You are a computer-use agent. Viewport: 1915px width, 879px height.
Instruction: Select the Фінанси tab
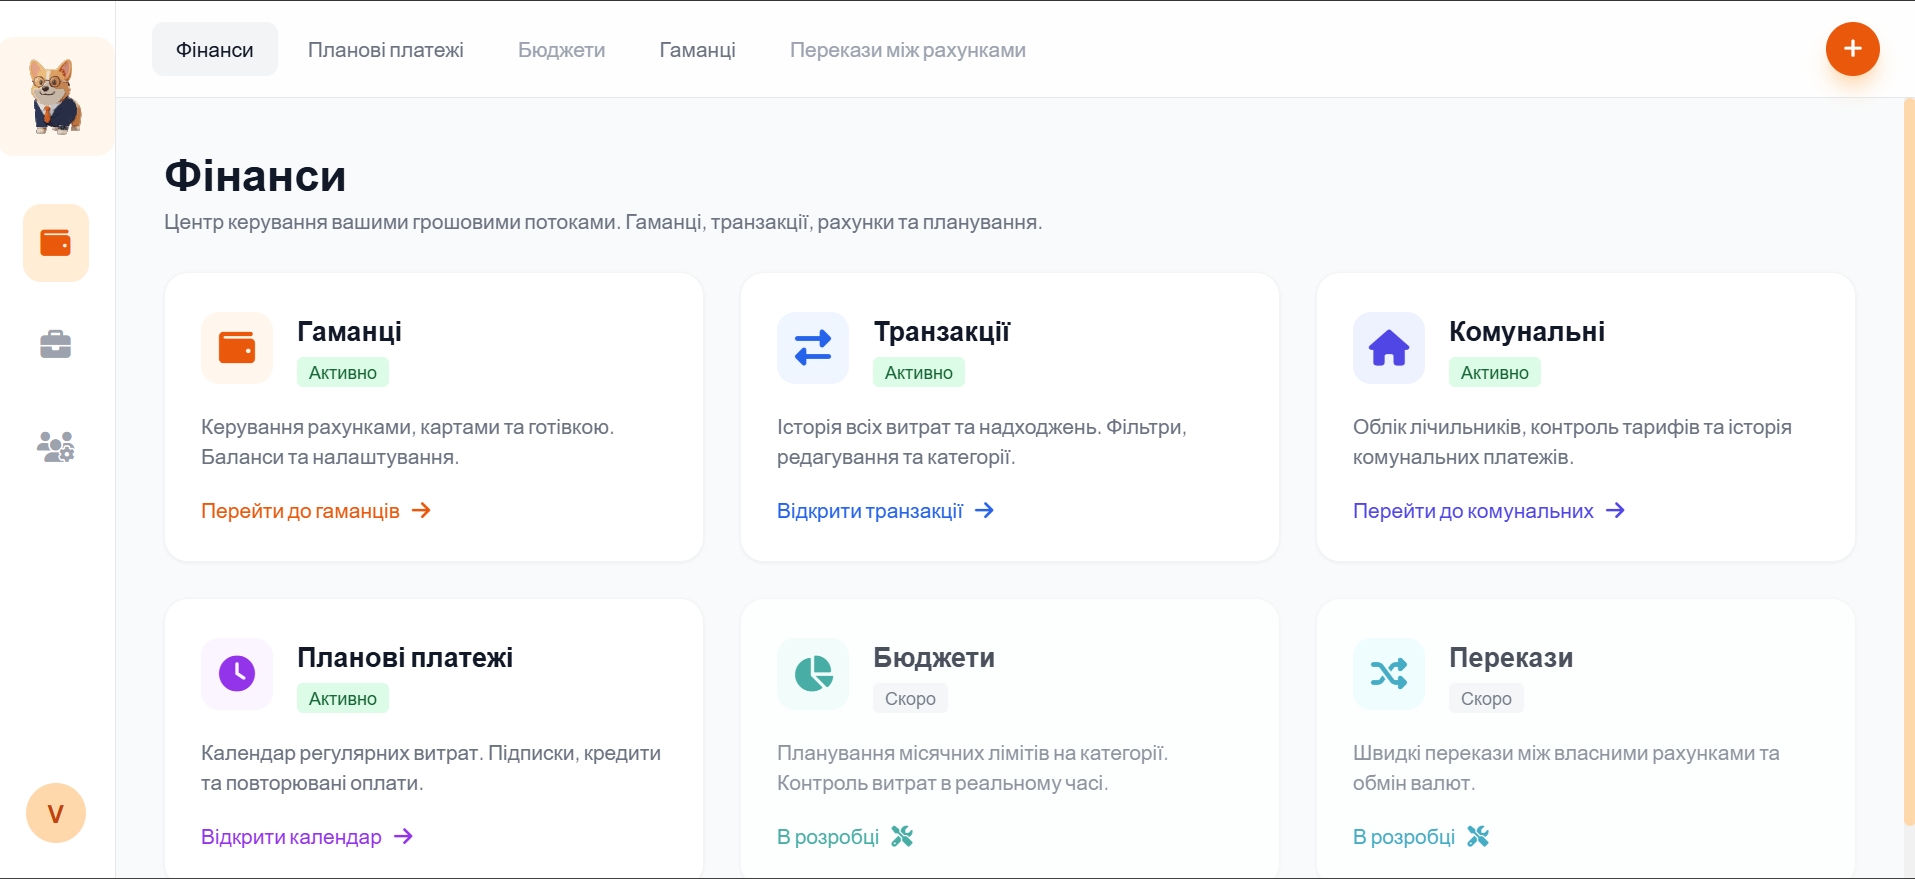click(215, 50)
